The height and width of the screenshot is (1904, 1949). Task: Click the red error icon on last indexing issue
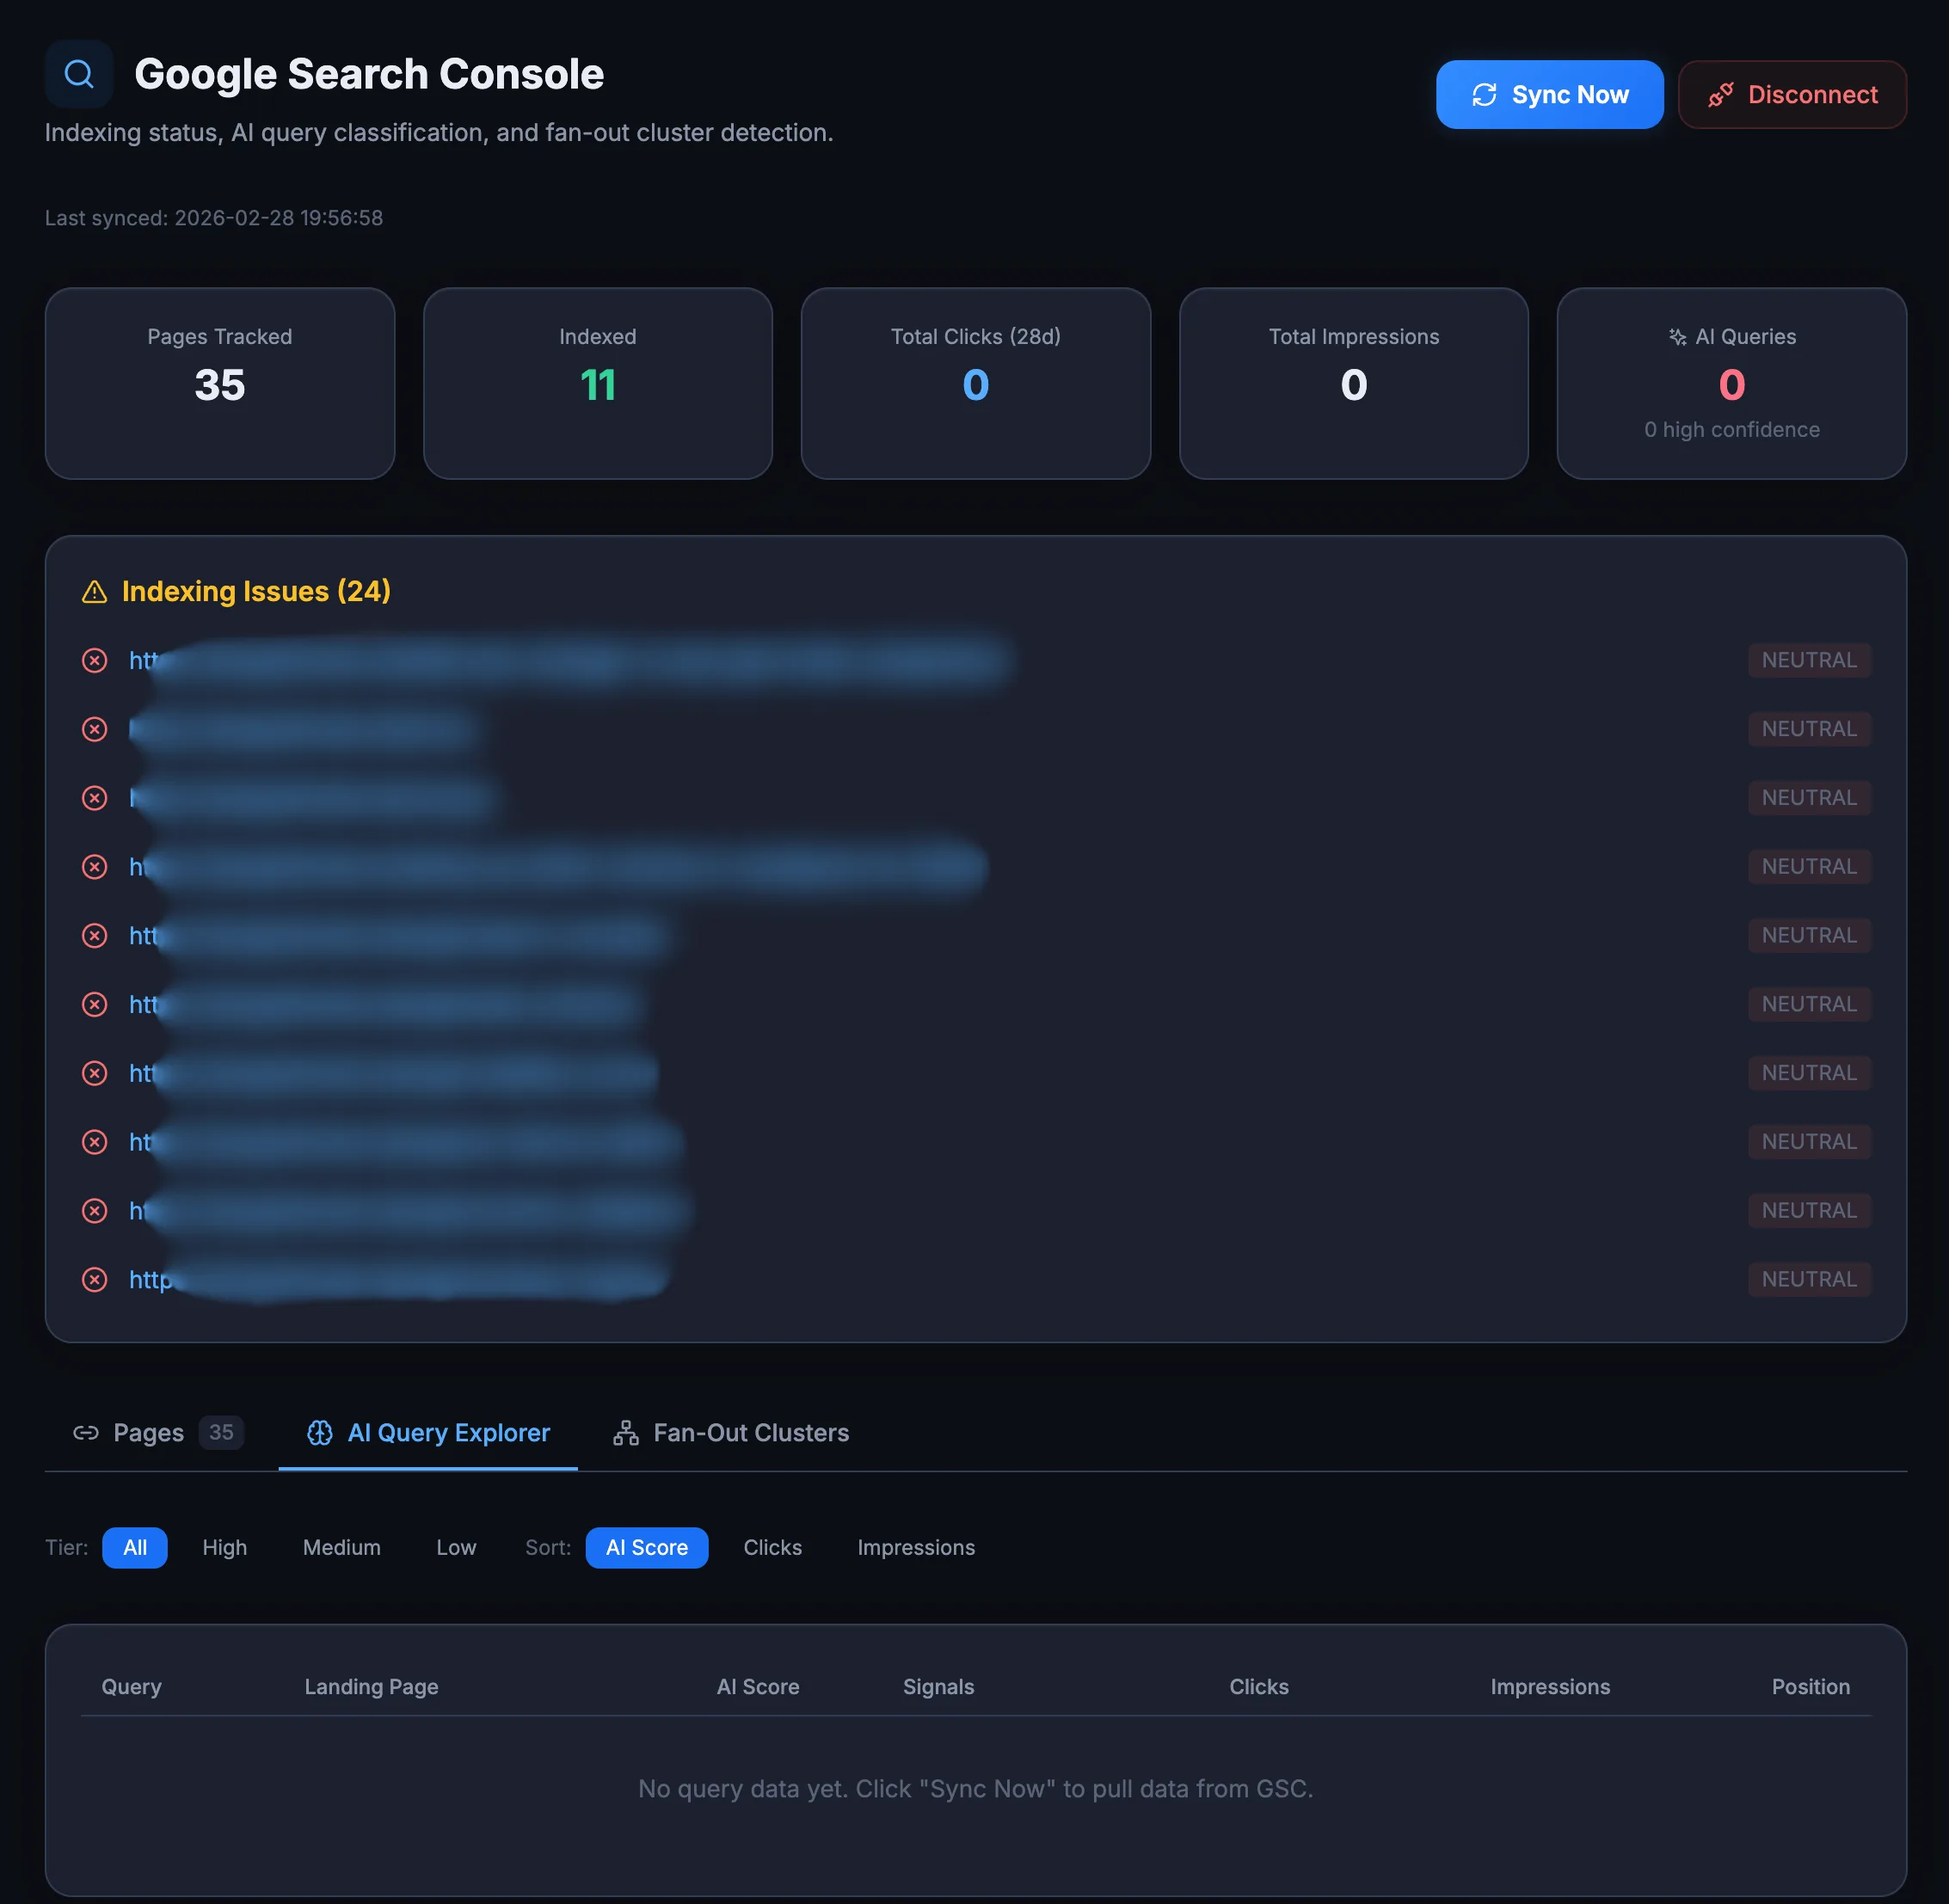(95, 1280)
